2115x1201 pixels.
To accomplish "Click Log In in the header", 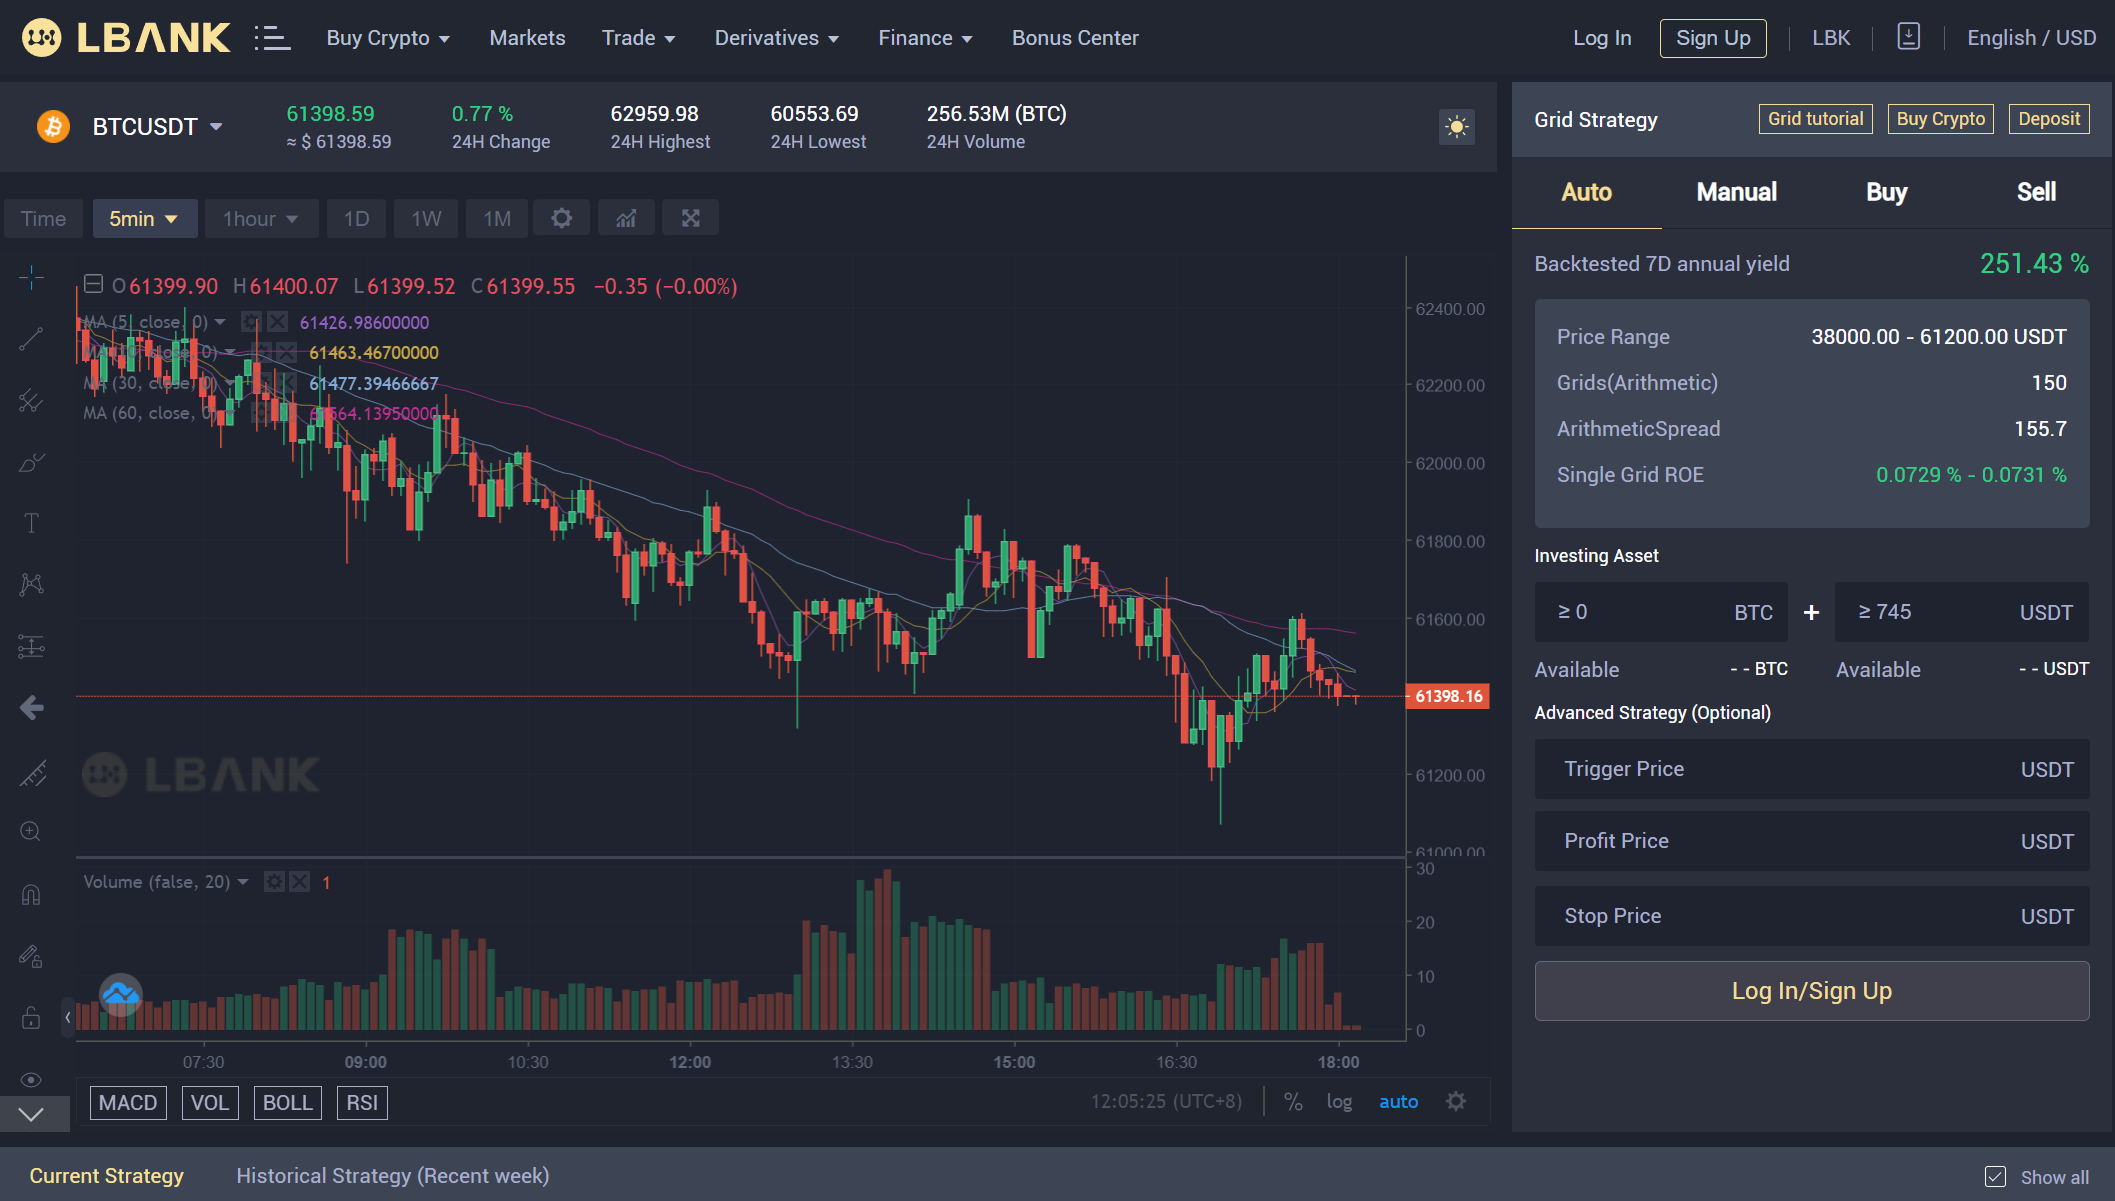I will click(x=1602, y=38).
